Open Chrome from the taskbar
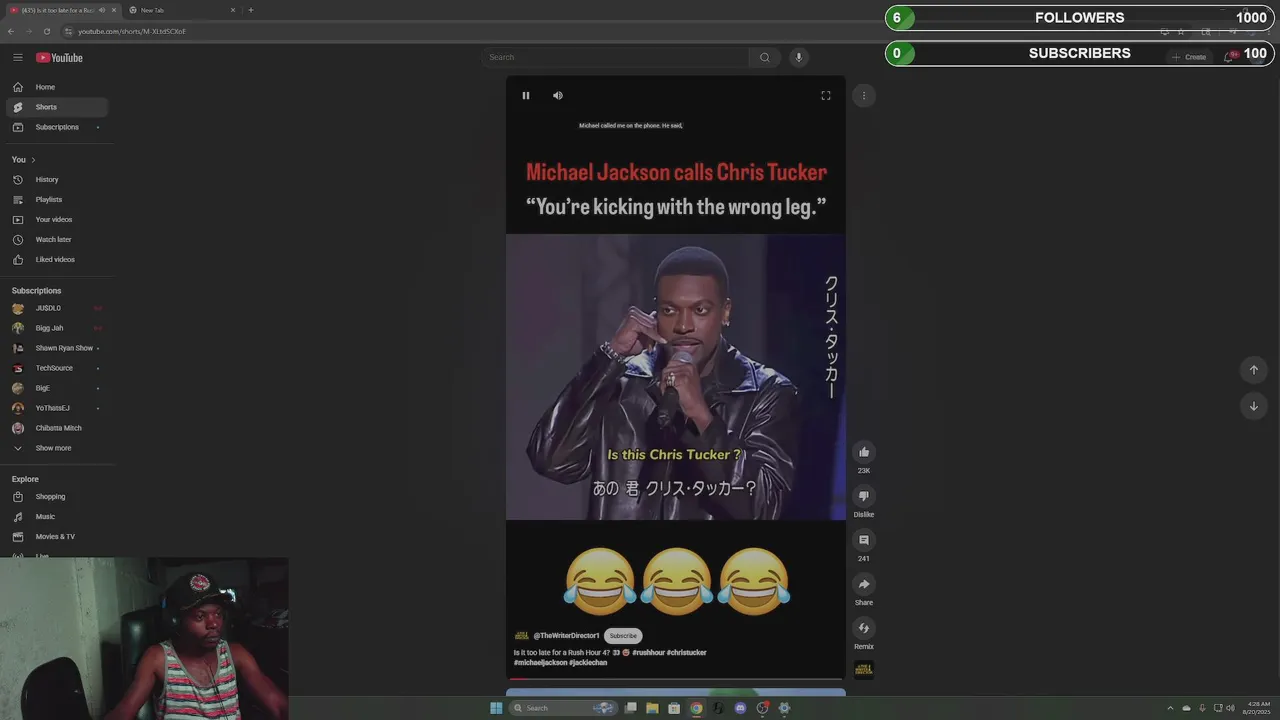 click(696, 708)
